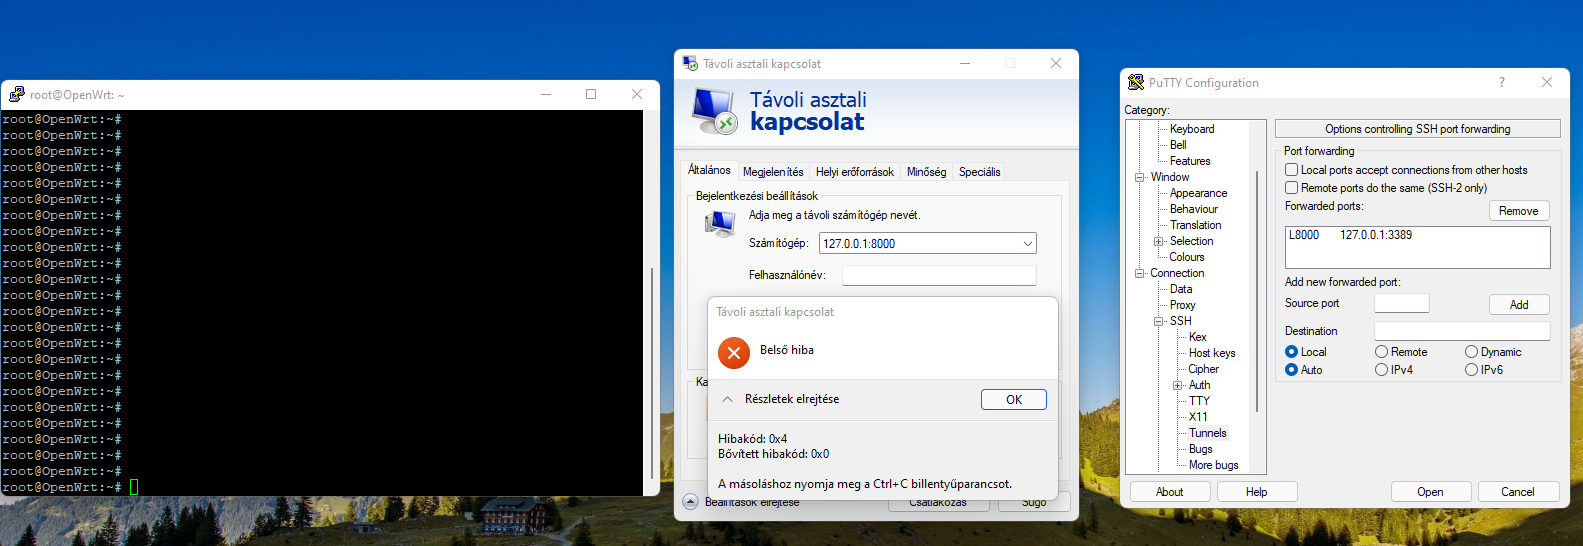
Task: Select the IPv4 radio button
Action: point(1382,370)
